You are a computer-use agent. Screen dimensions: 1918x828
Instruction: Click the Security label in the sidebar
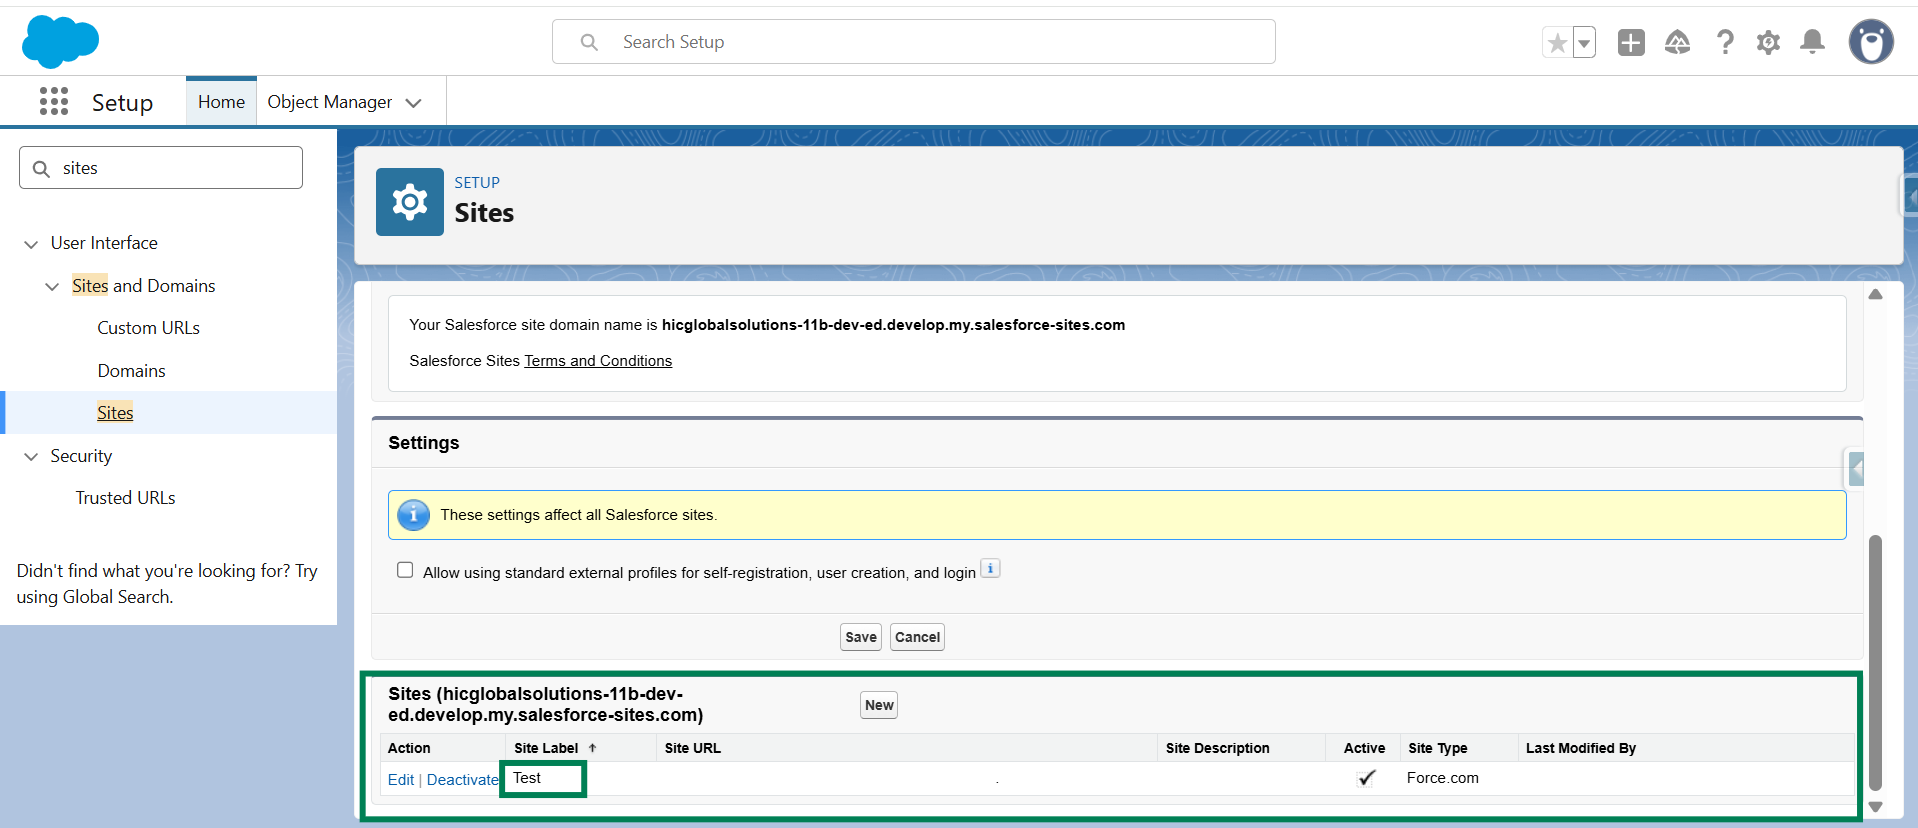[81, 456]
